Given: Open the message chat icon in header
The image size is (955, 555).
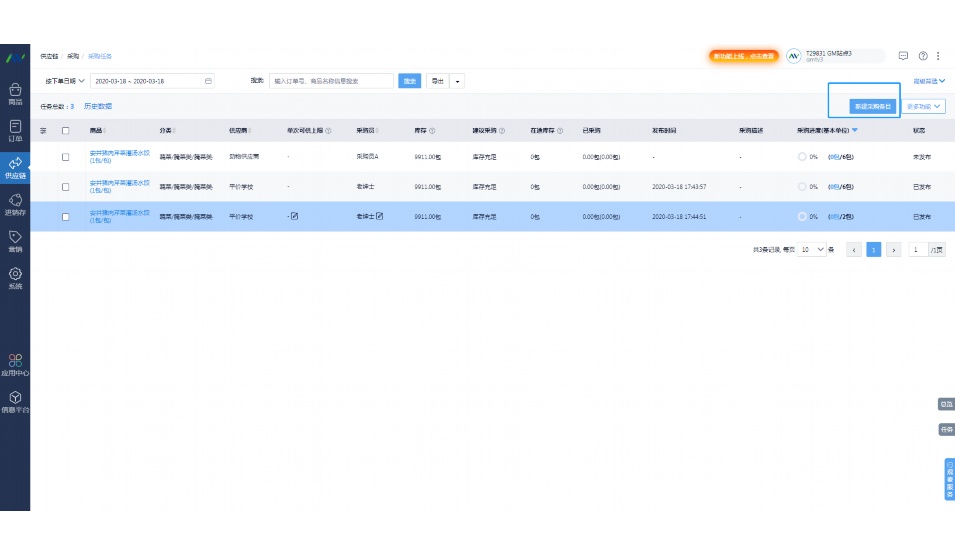Looking at the screenshot, I should (x=904, y=56).
